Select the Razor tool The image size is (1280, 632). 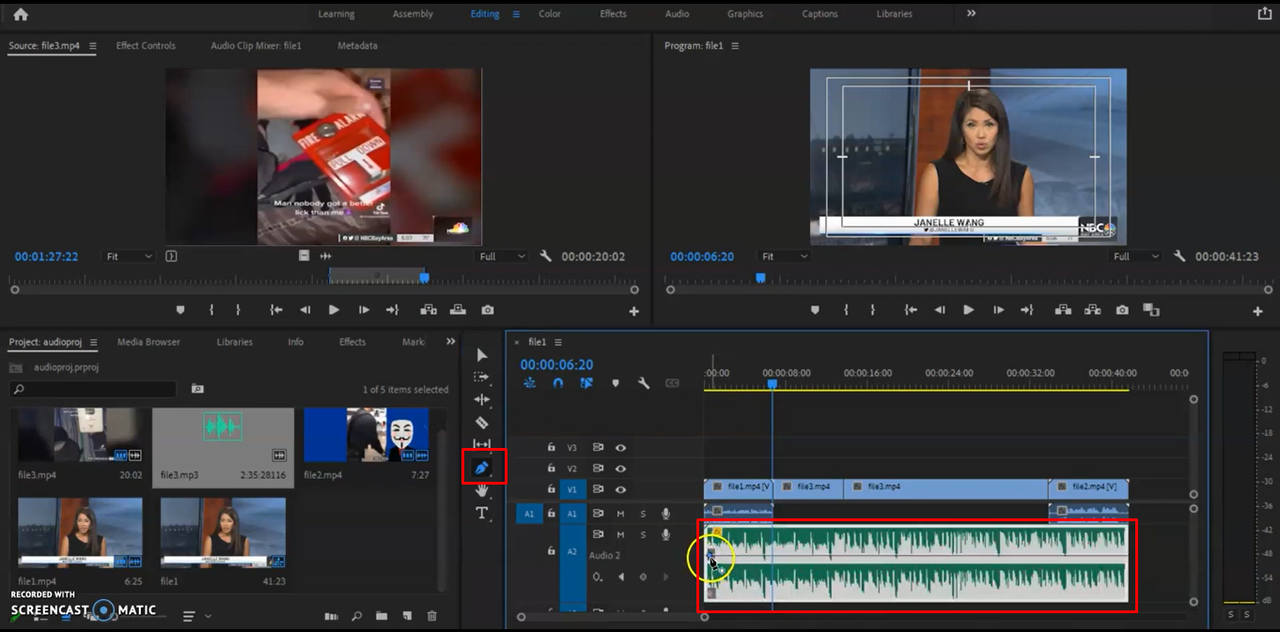[x=482, y=422]
